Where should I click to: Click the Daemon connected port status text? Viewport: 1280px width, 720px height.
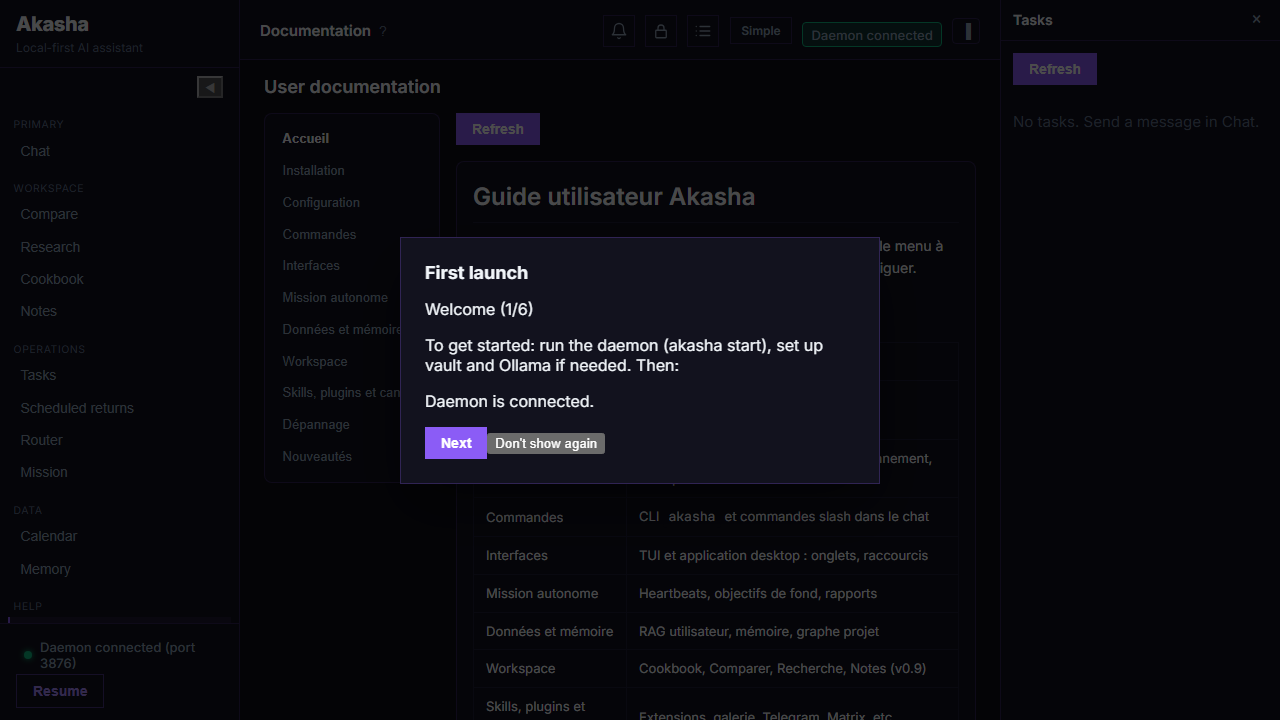[x=118, y=655]
